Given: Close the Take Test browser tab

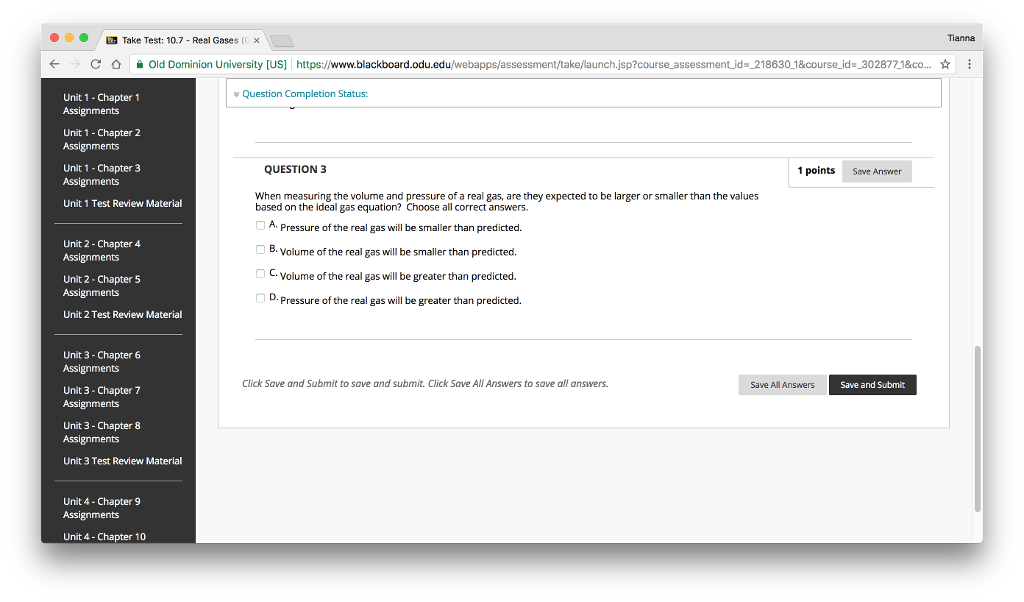Looking at the screenshot, I should point(257,40).
